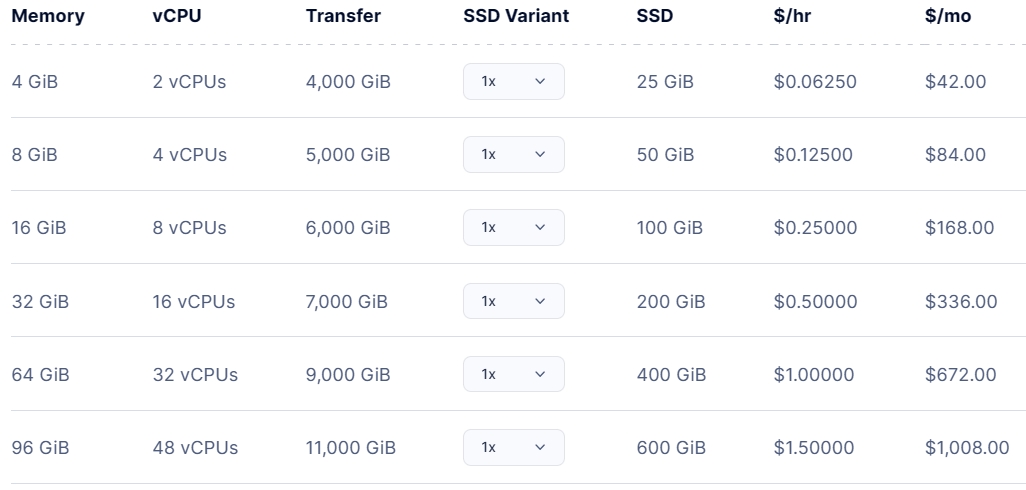Click the Memory column header
Image resolution: width=1026 pixels, height=490 pixels.
(48, 16)
